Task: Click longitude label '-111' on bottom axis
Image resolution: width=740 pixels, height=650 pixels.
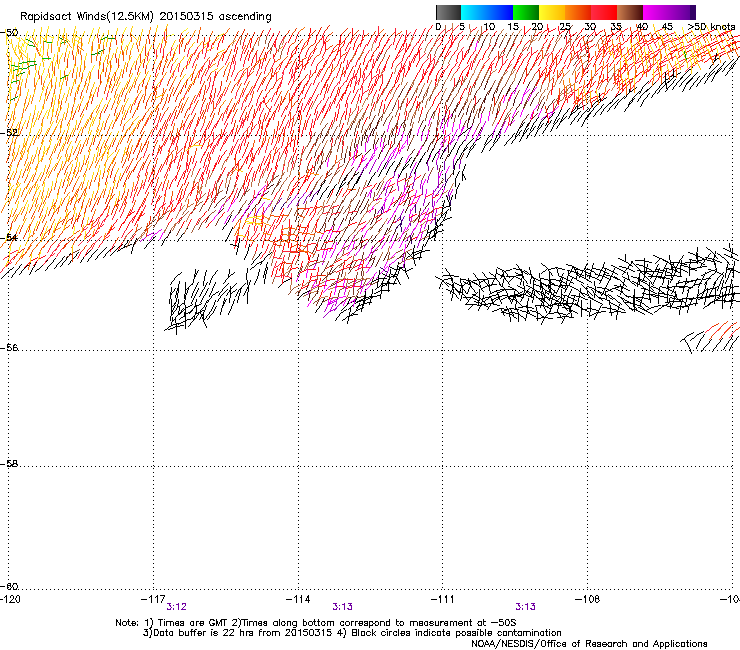Action: [x=442, y=599]
